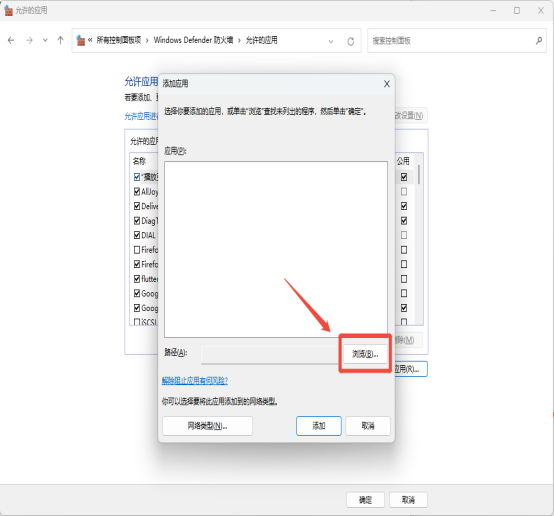Viewport: 554px width, 516px height.
Task: Check the unchecked Firefox entry checkbox
Action: pos(137,250)
